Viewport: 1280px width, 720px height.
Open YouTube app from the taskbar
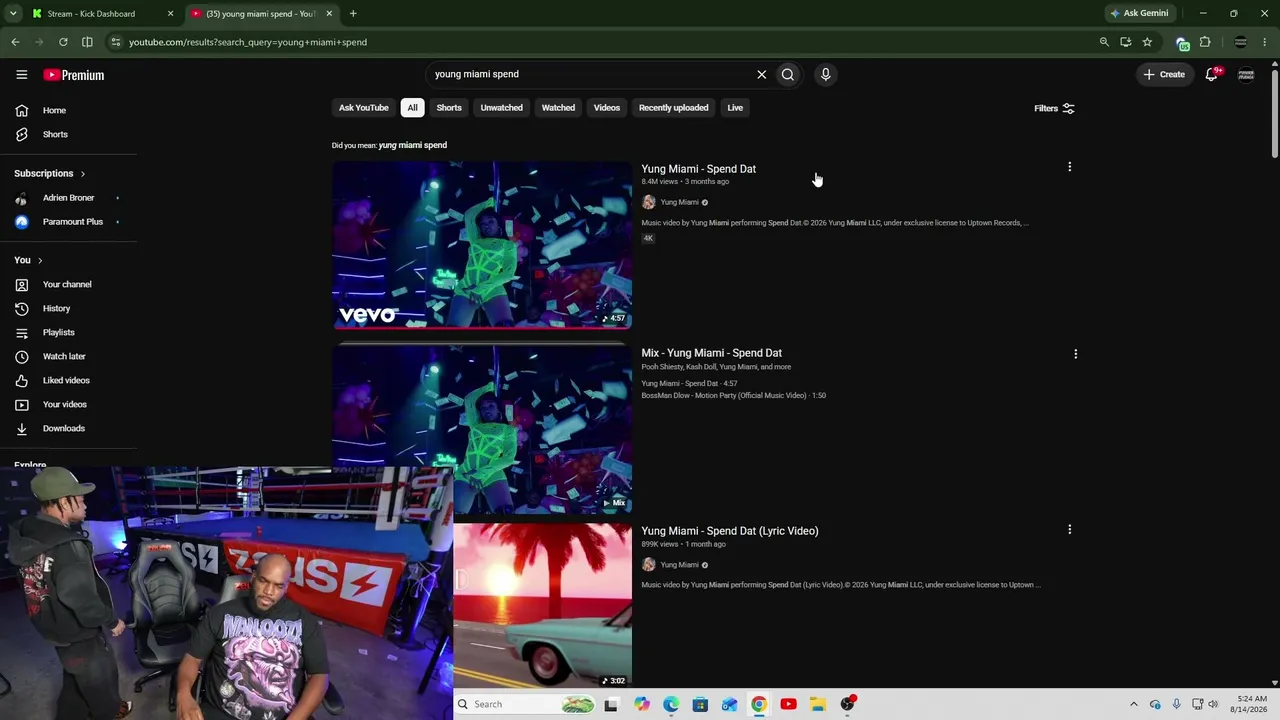pos(788,704)
